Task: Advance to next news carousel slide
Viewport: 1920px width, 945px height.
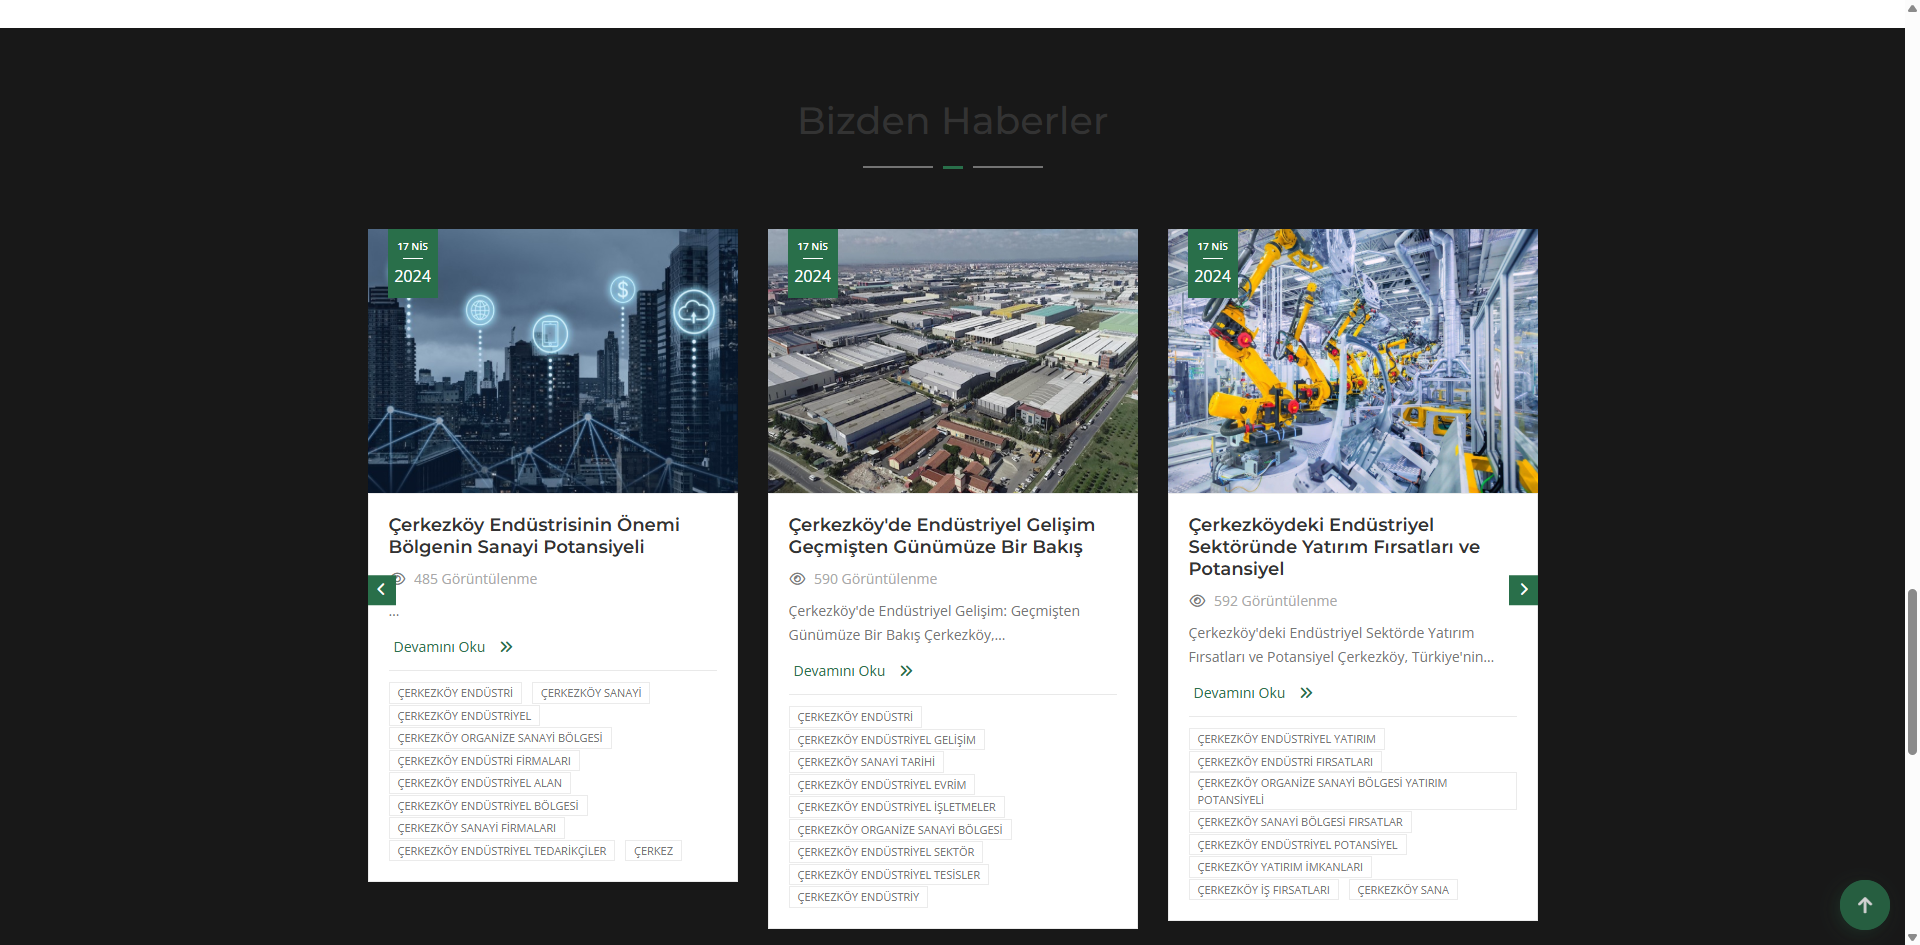Action: pyautogui.click(x=1523, y=590)
